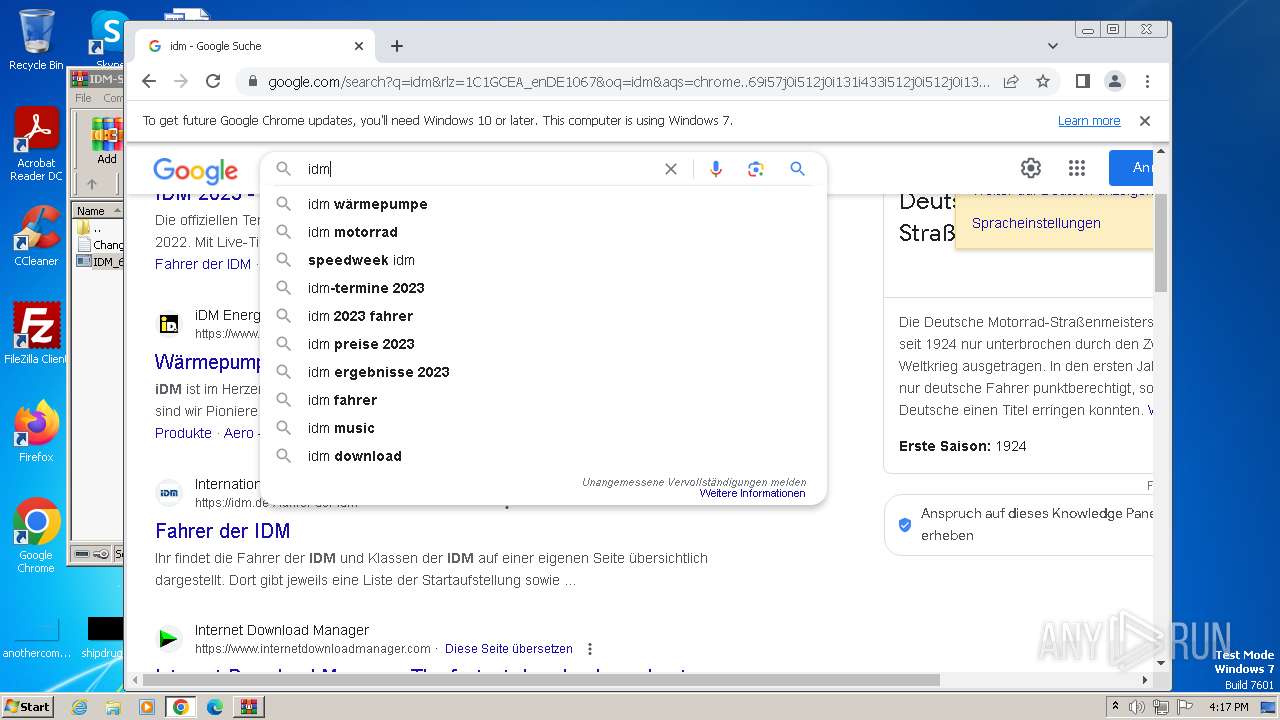
Task: Go to Google homepage via logo
Action: pos(195,171)
